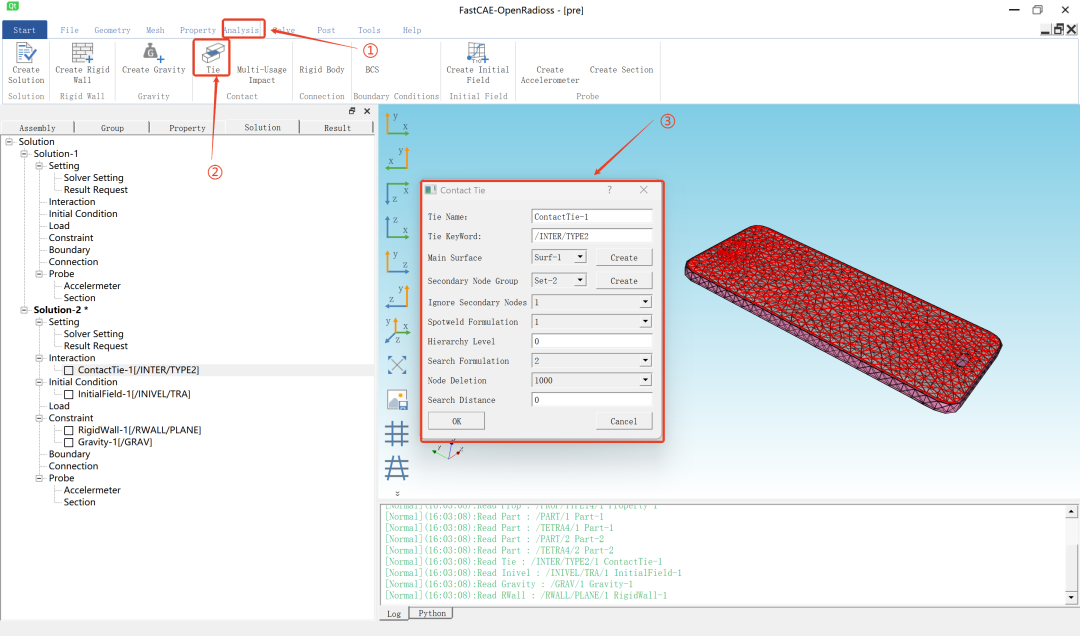
Task: Open the Search Formulation dropdown
Action: [645, 360]
